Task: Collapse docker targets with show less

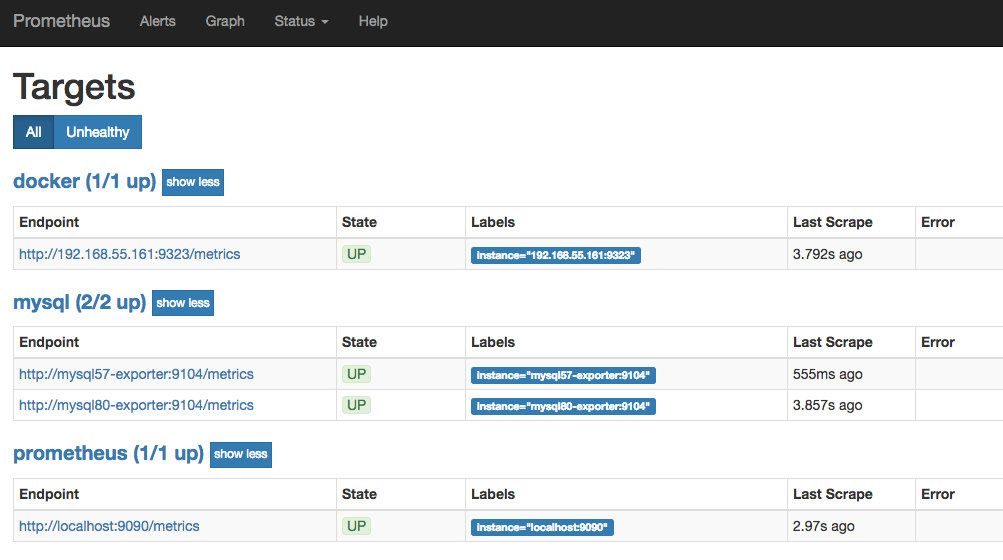Action: point(193,182)
